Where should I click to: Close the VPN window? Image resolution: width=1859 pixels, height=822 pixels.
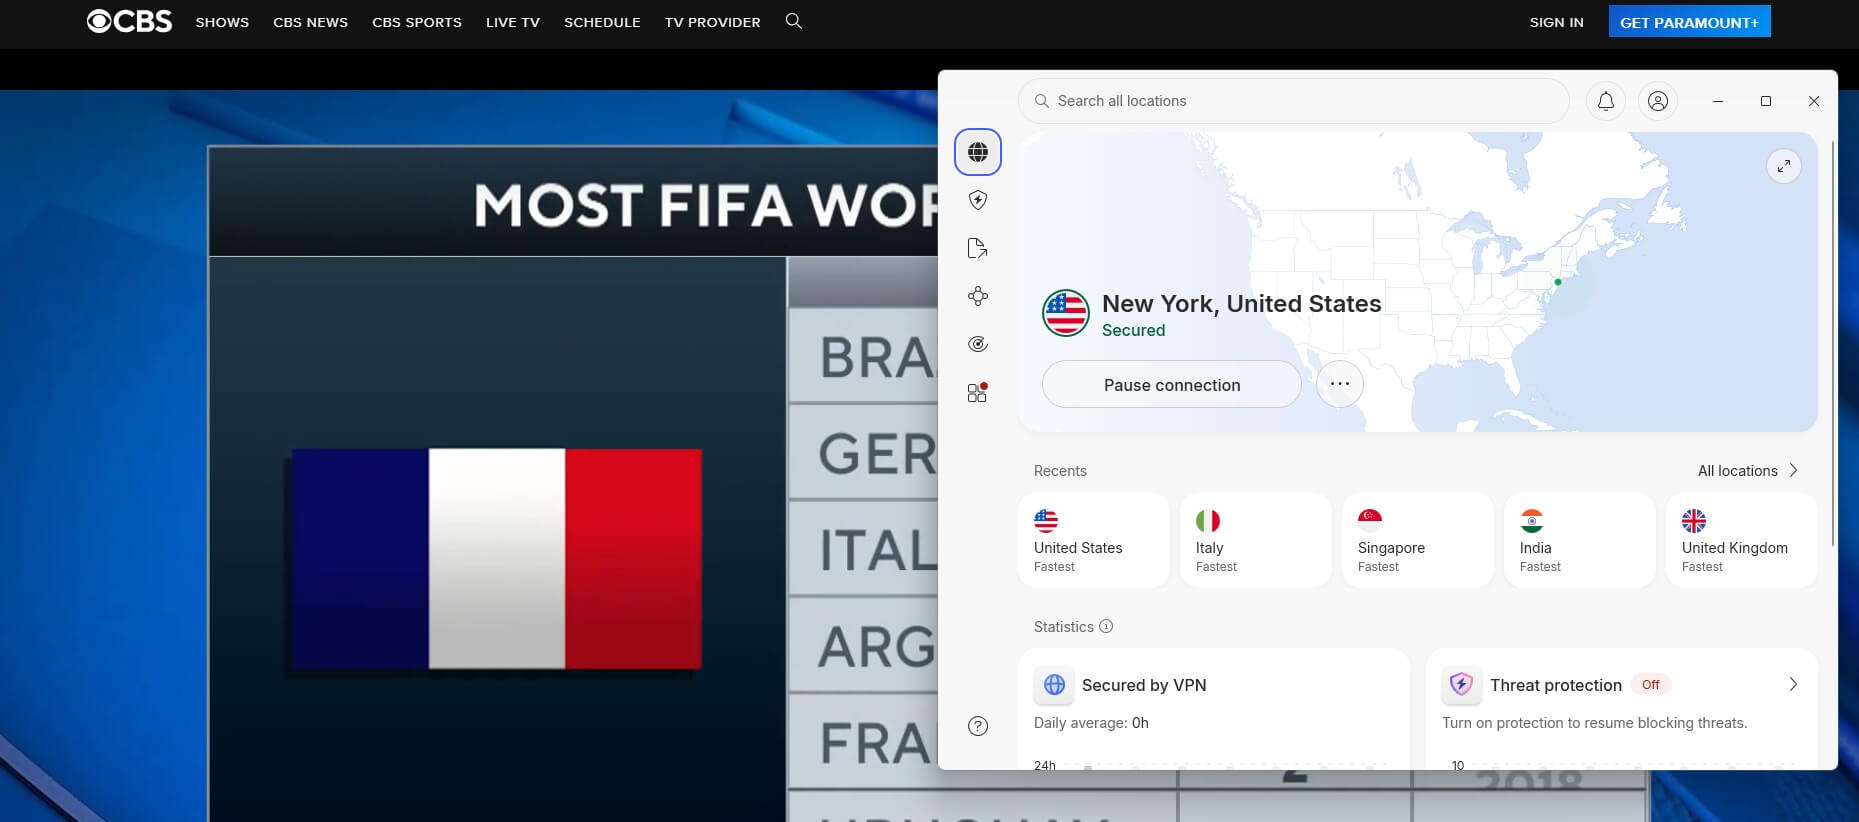pyautogui.click(x=1814, y=101)
